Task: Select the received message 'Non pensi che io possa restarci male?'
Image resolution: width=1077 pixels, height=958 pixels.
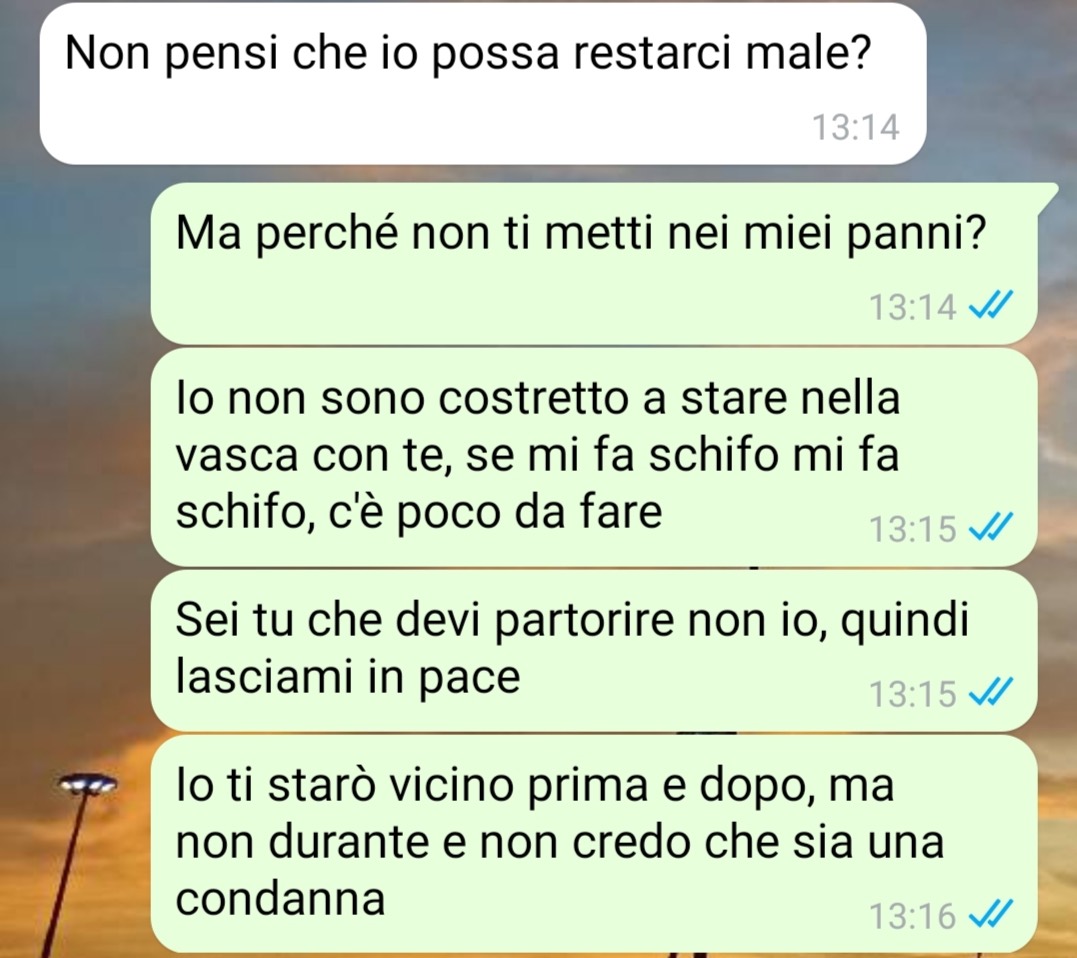Action: pos(483,83)
